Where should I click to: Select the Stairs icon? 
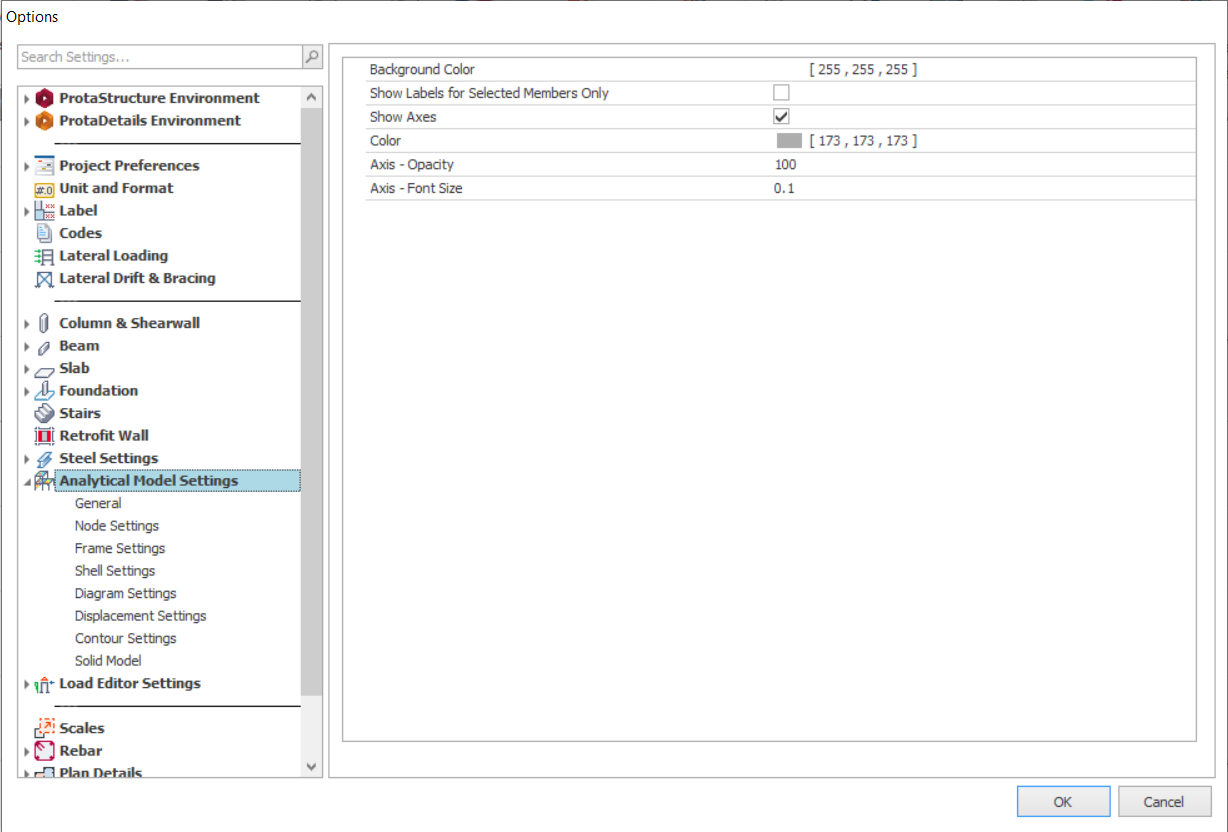coord(44,413)
